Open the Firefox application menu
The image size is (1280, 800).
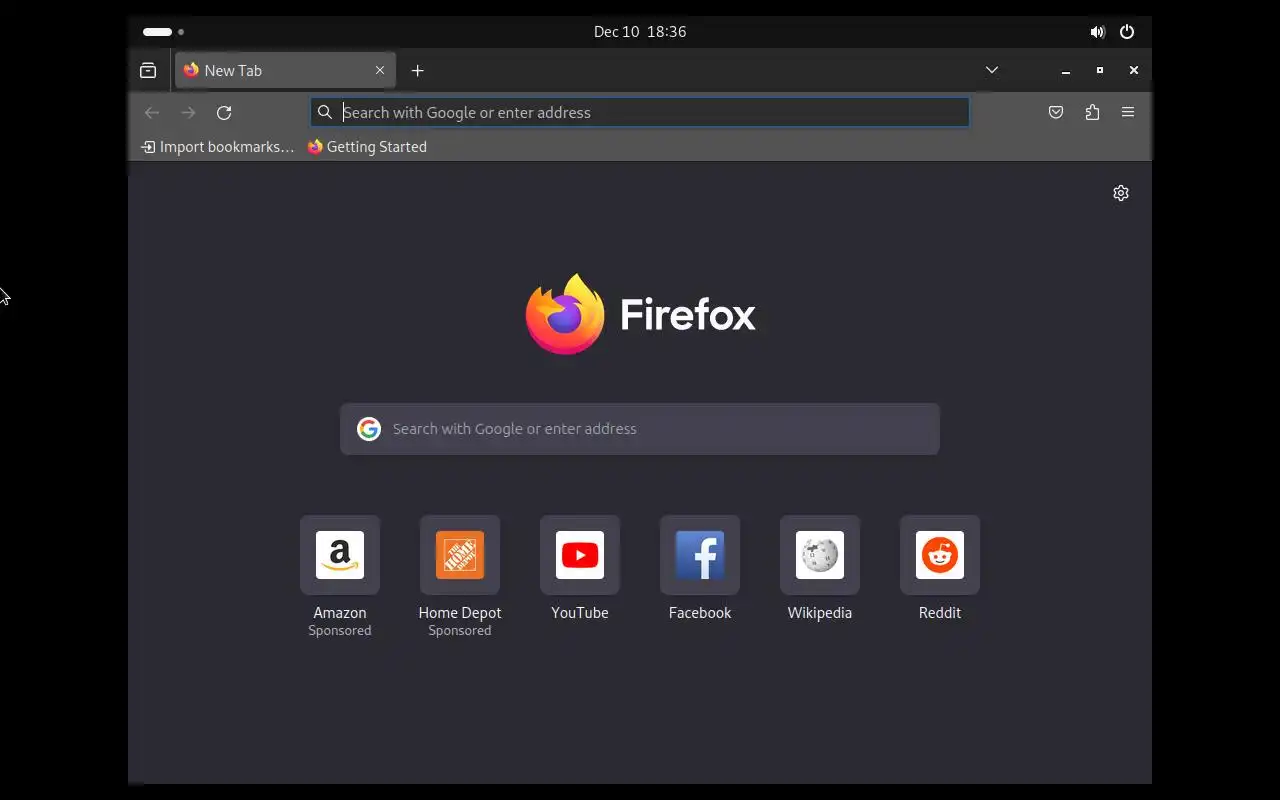click(x=1128, y=112)
